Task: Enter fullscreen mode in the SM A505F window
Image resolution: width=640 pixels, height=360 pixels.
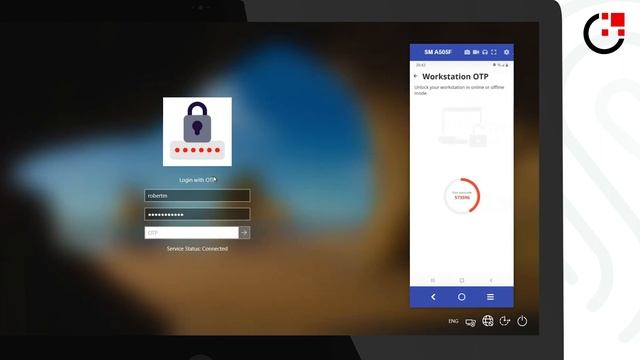Action: (494, 52)
